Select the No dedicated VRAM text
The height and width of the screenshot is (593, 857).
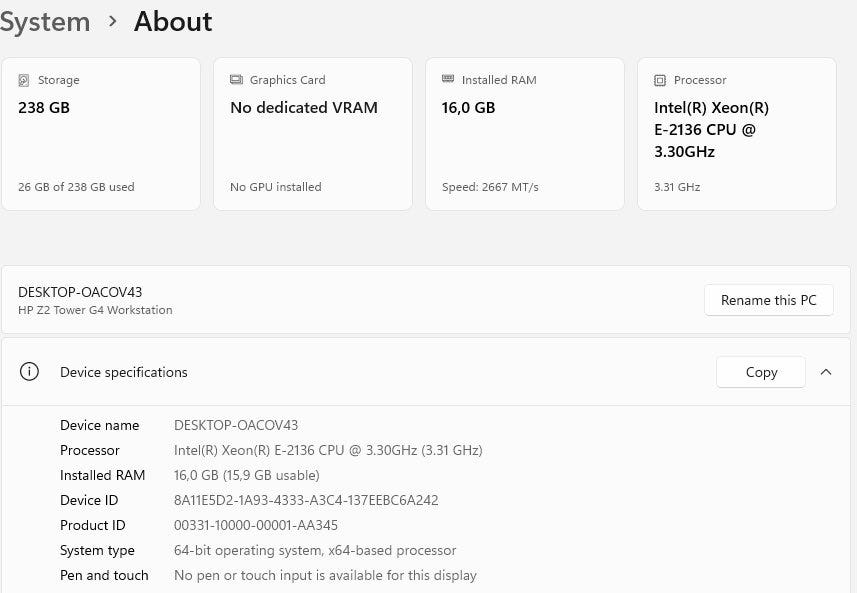point(304,108)
